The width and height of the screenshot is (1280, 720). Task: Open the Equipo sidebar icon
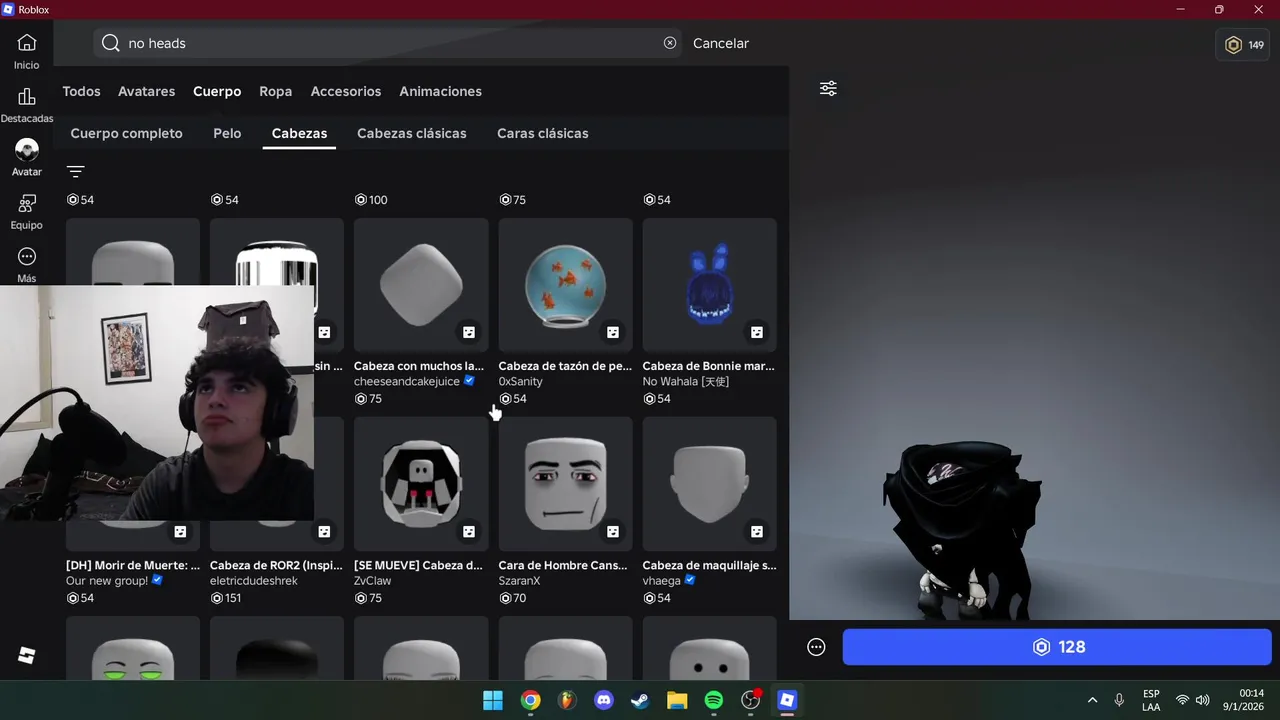pyautogui.click(x=27, y=204)
